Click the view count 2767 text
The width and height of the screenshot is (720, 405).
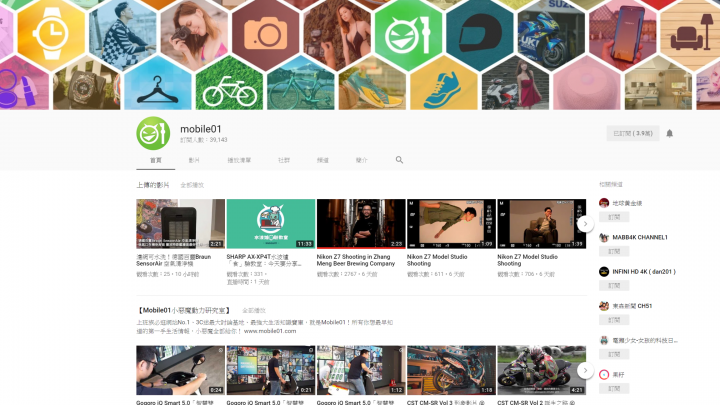click(x=347, y=274)
